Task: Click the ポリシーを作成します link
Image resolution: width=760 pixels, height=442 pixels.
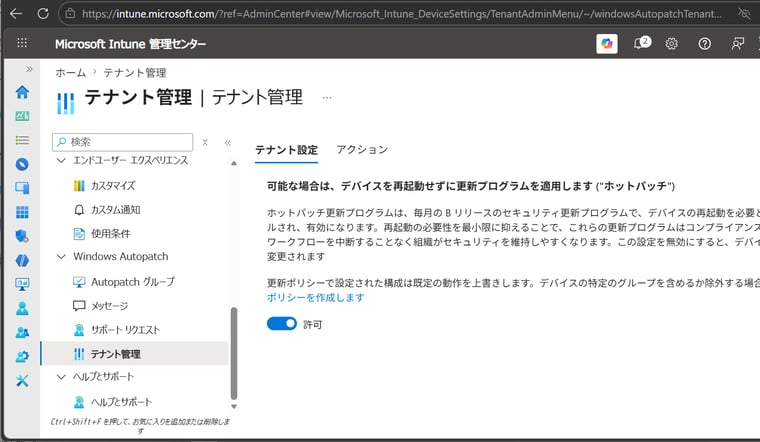Action: coord(316,297)
